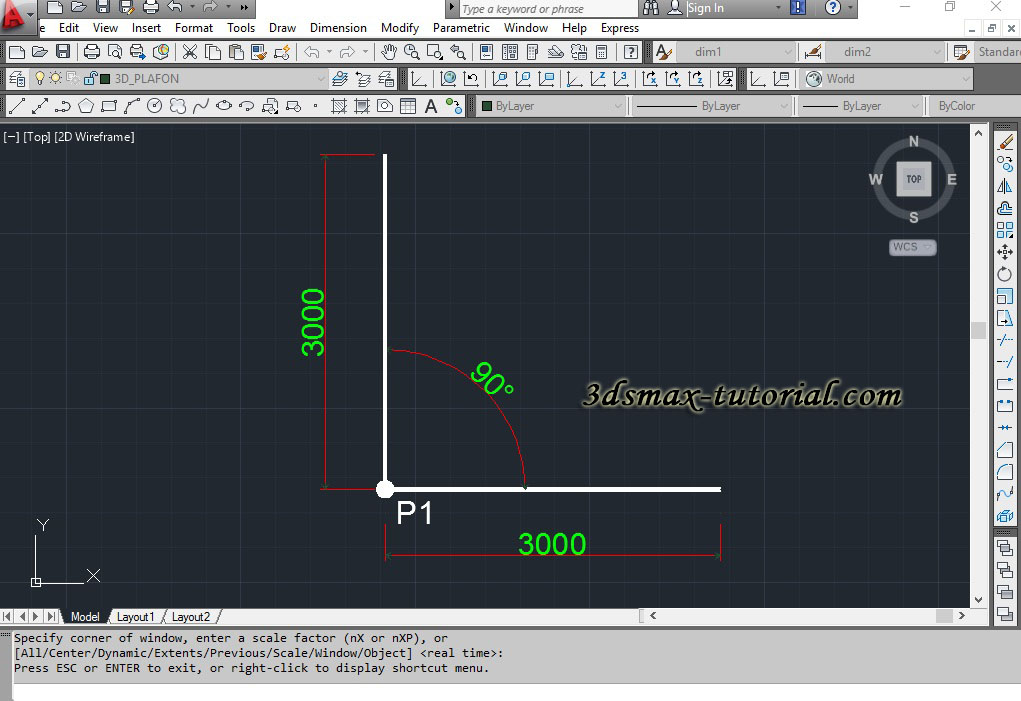Click the Plot printer icon
The width and height of the screenshot is (1021, 701).
pos(92,52)
